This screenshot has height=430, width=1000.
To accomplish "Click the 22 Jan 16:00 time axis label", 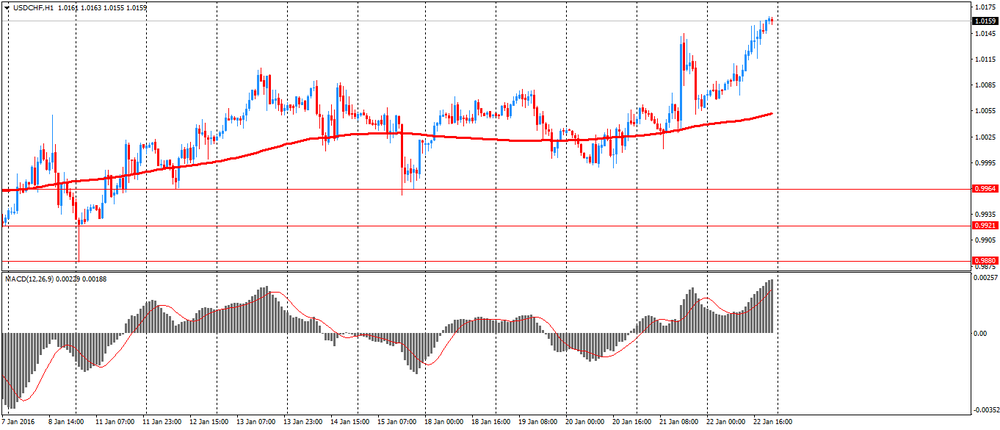I will pyautogui.click(x=772, y=422).
